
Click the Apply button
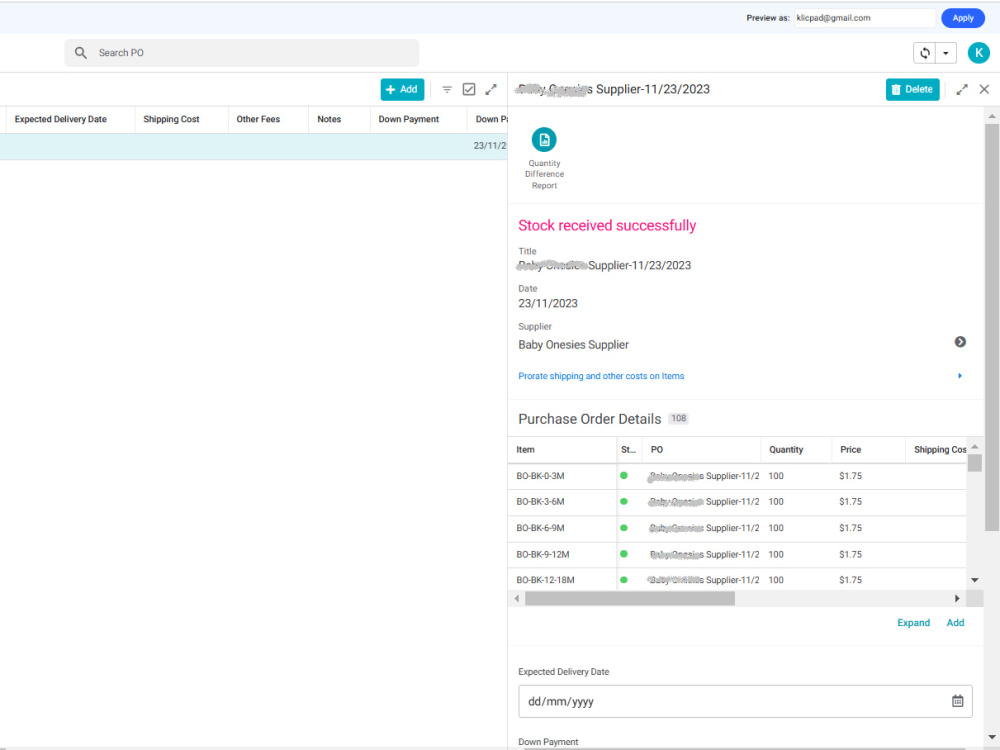pyautogui.click(x=962, y=18)
